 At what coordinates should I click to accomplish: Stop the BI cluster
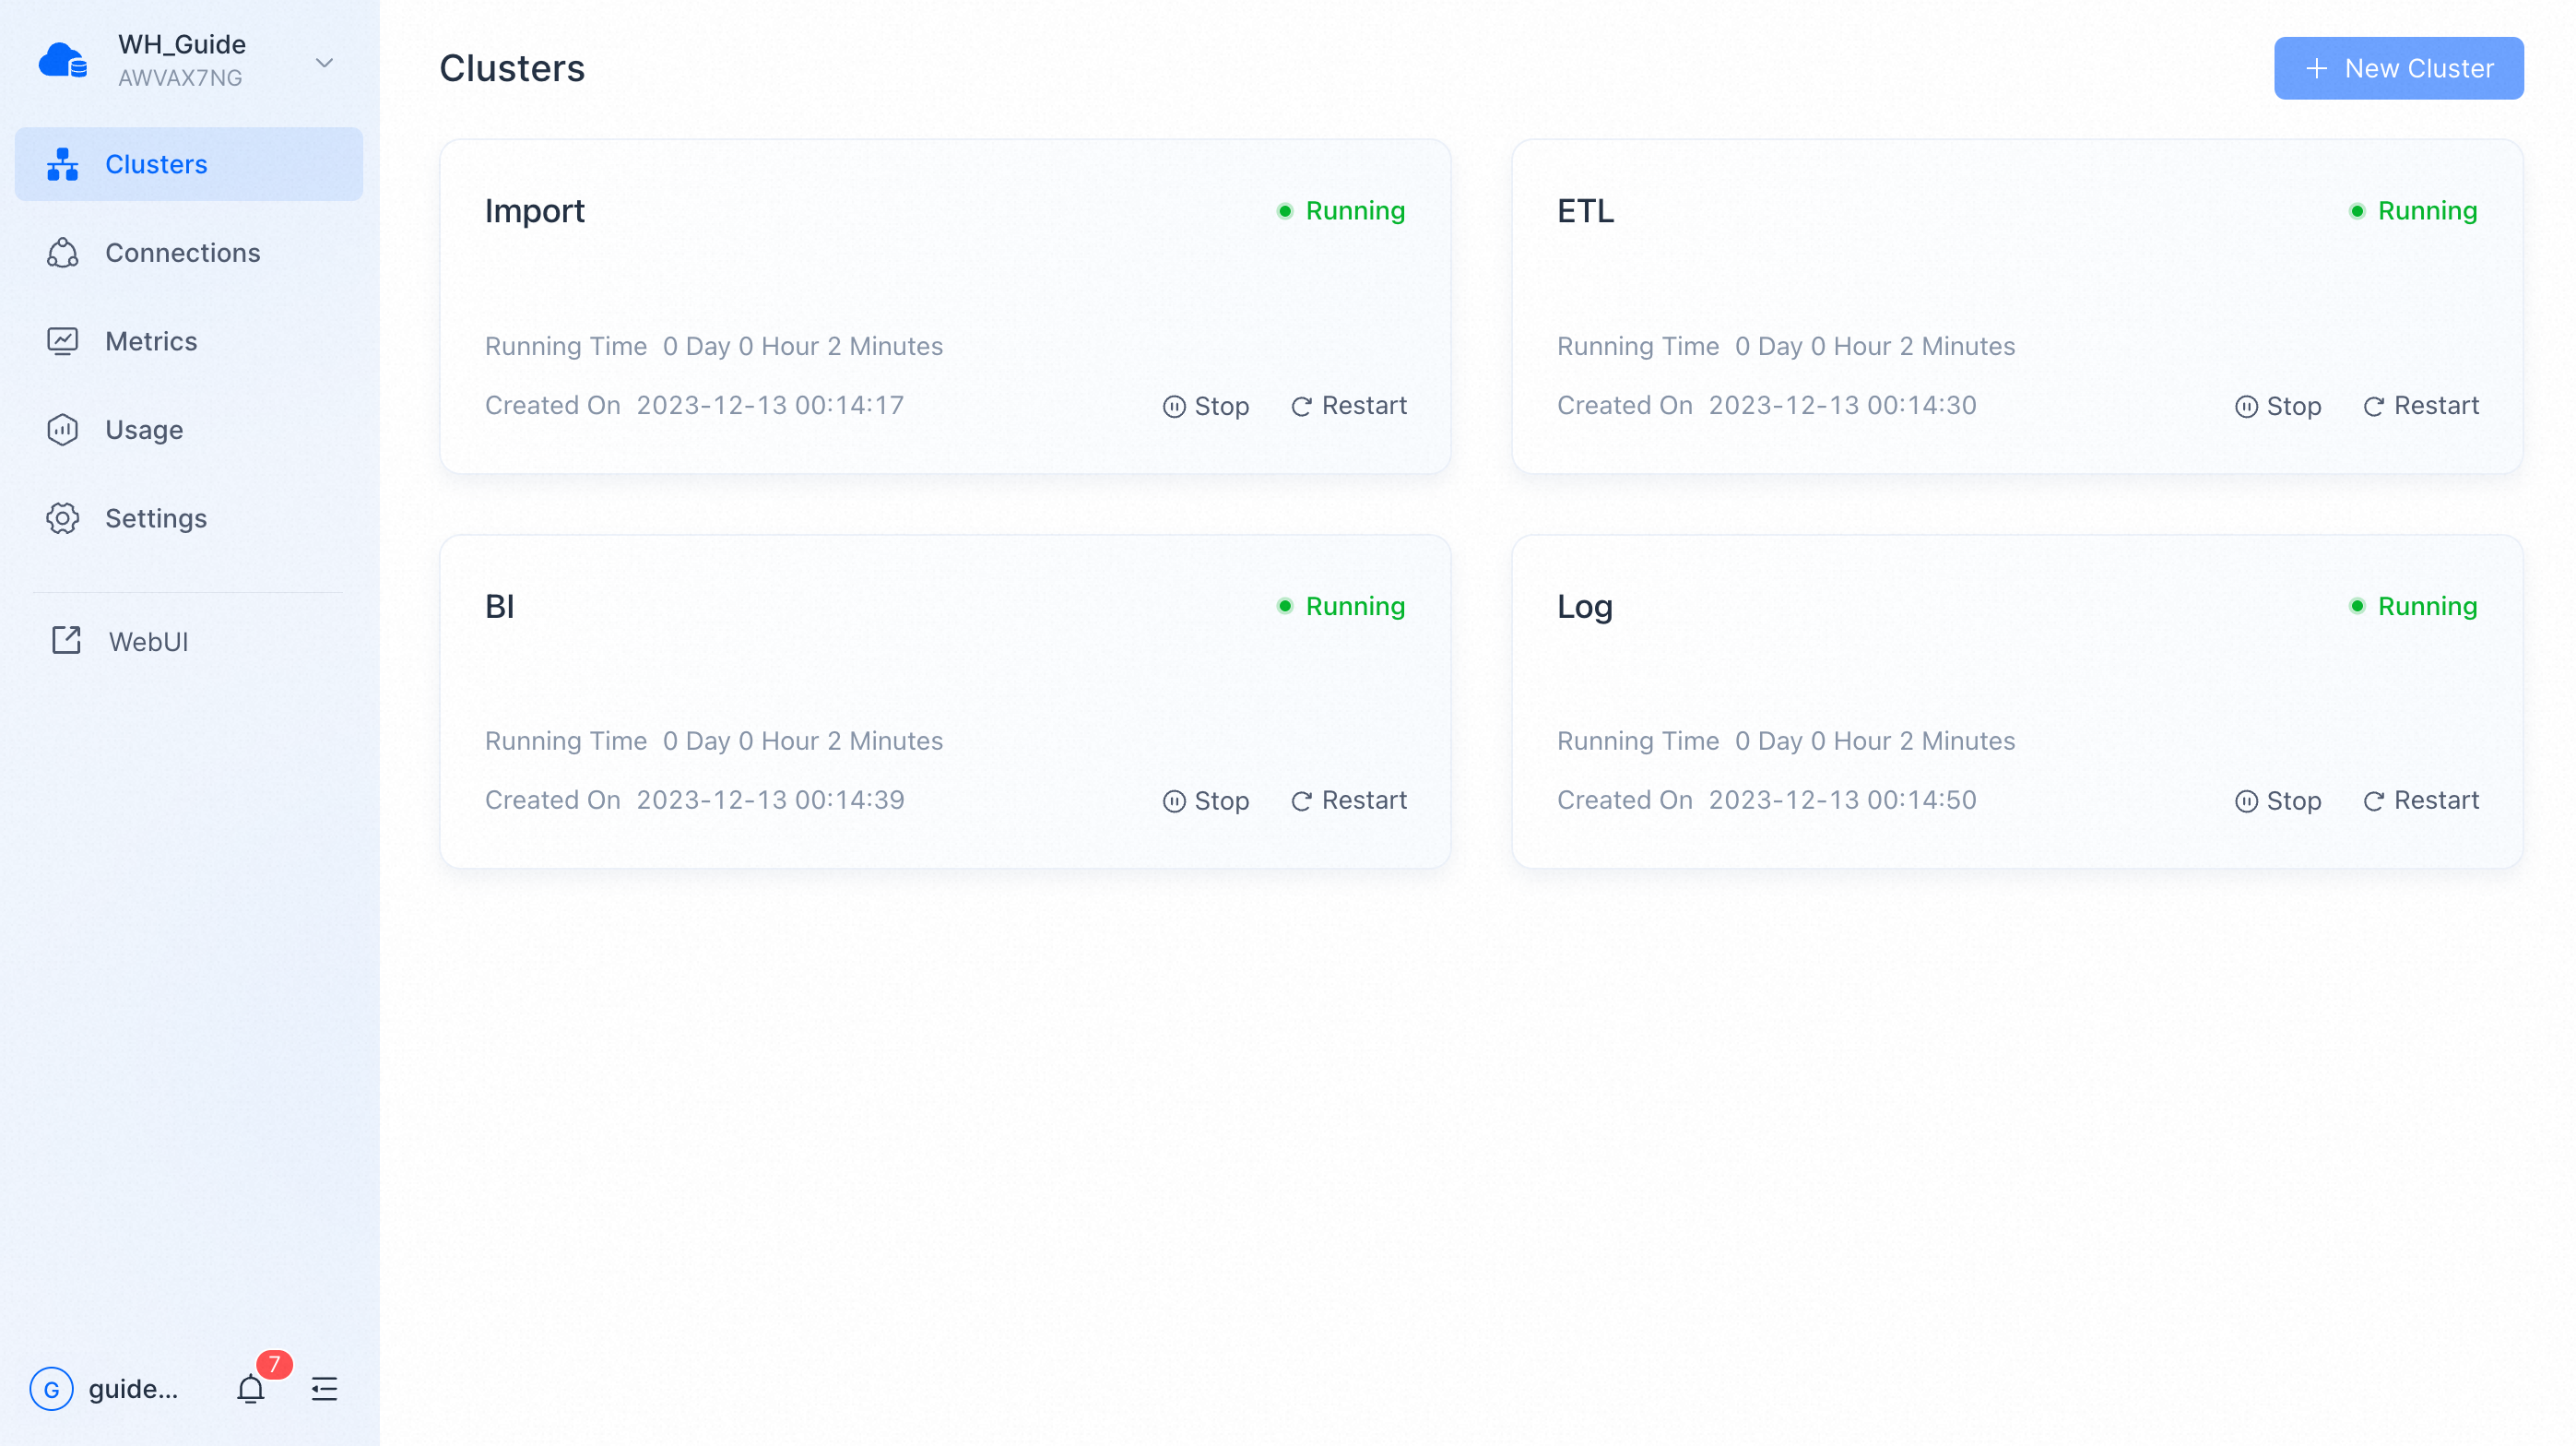[x=1206, y=800]
